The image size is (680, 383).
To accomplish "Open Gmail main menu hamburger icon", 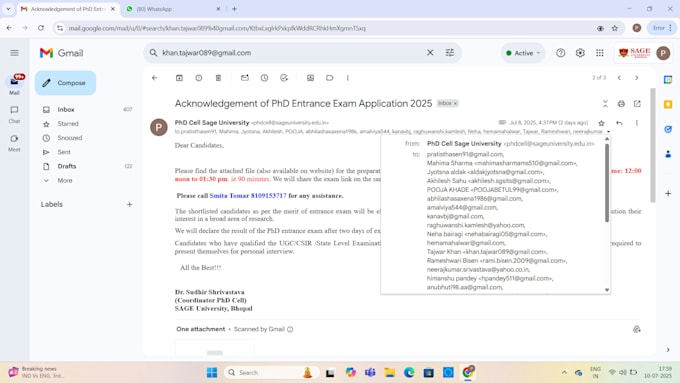I will (14, 53).
